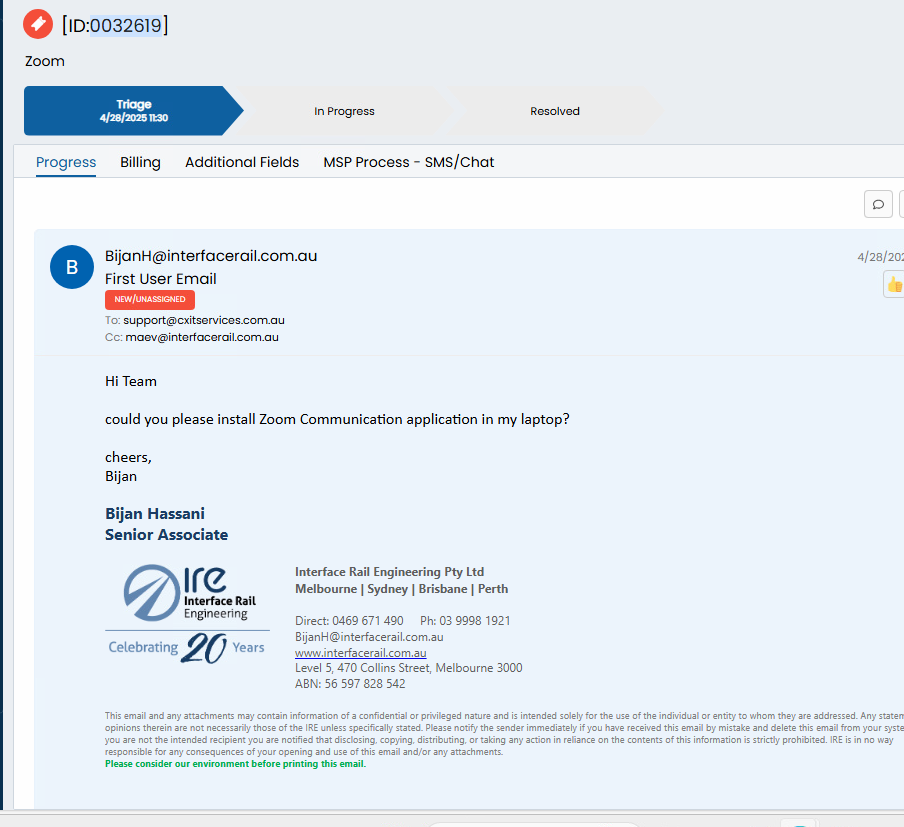The width and height of the screenshot is (904, 827).
Task: Click the grey confidentiality disclaimer paragraph
Action: (x=504, y=734)
